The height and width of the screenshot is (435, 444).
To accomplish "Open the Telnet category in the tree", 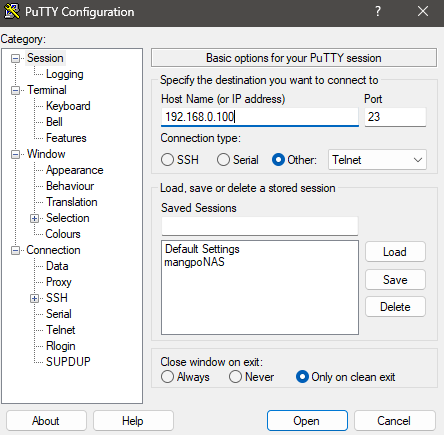I will (x=61, y=330).
